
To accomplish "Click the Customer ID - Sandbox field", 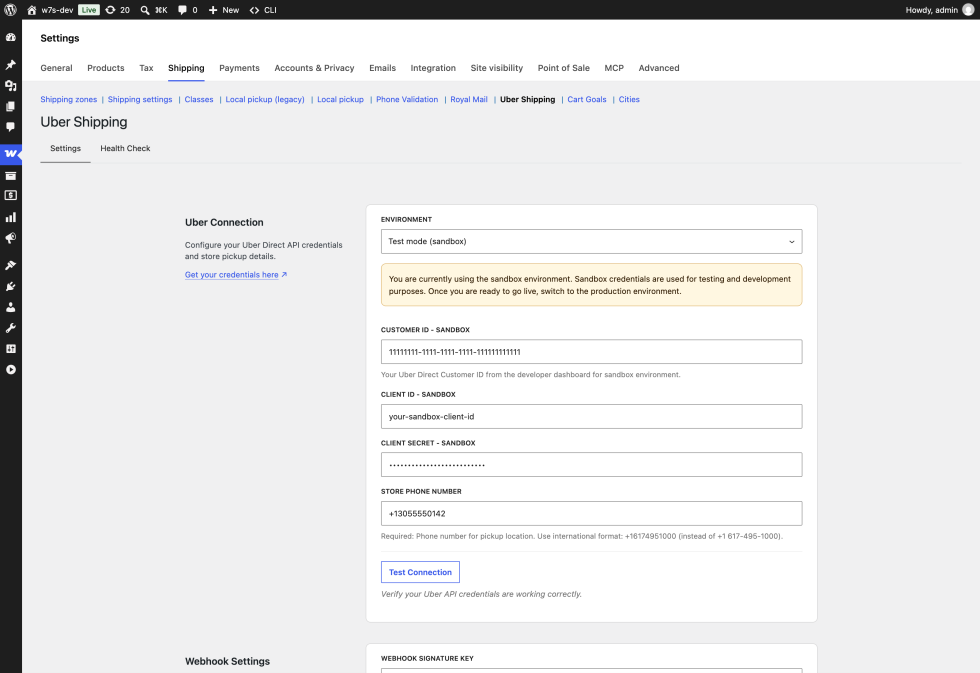I will pyautogui.click(x=591, y=352).
